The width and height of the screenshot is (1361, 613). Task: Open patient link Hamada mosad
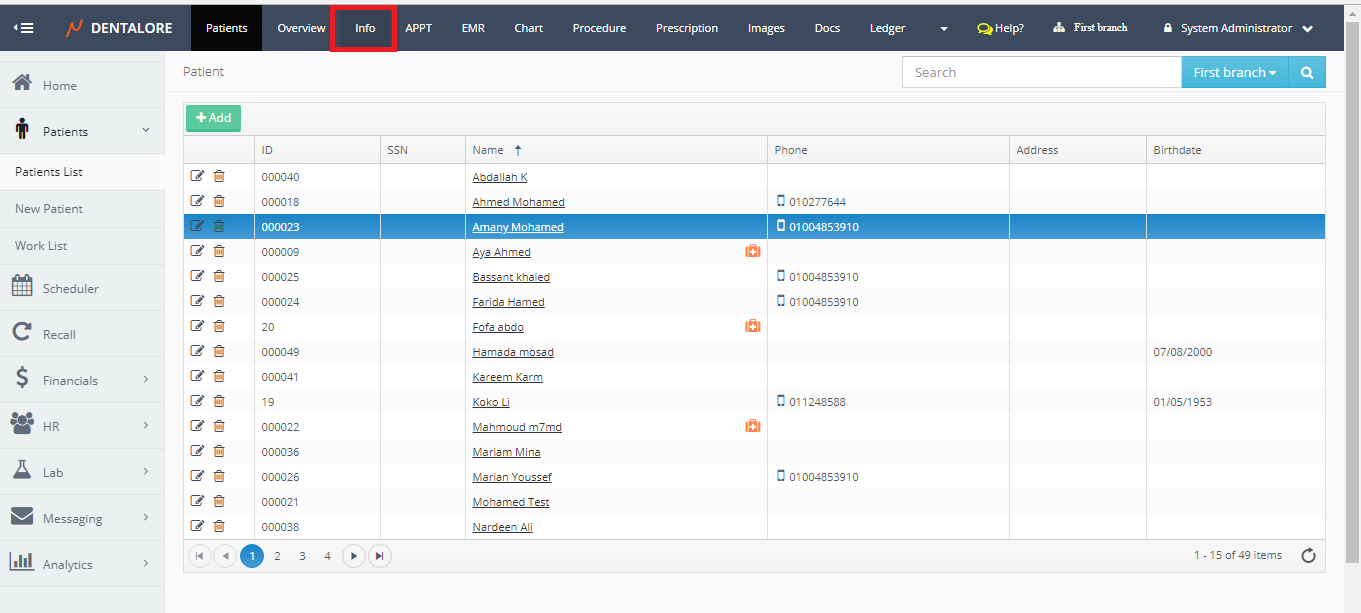click(513, 352)
